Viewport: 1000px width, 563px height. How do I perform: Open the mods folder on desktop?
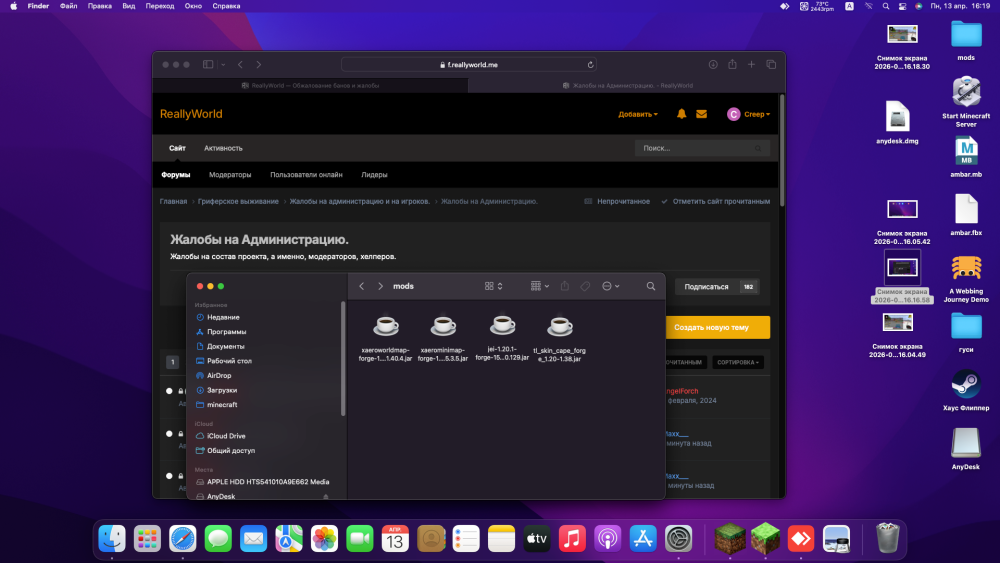point(966,41)
